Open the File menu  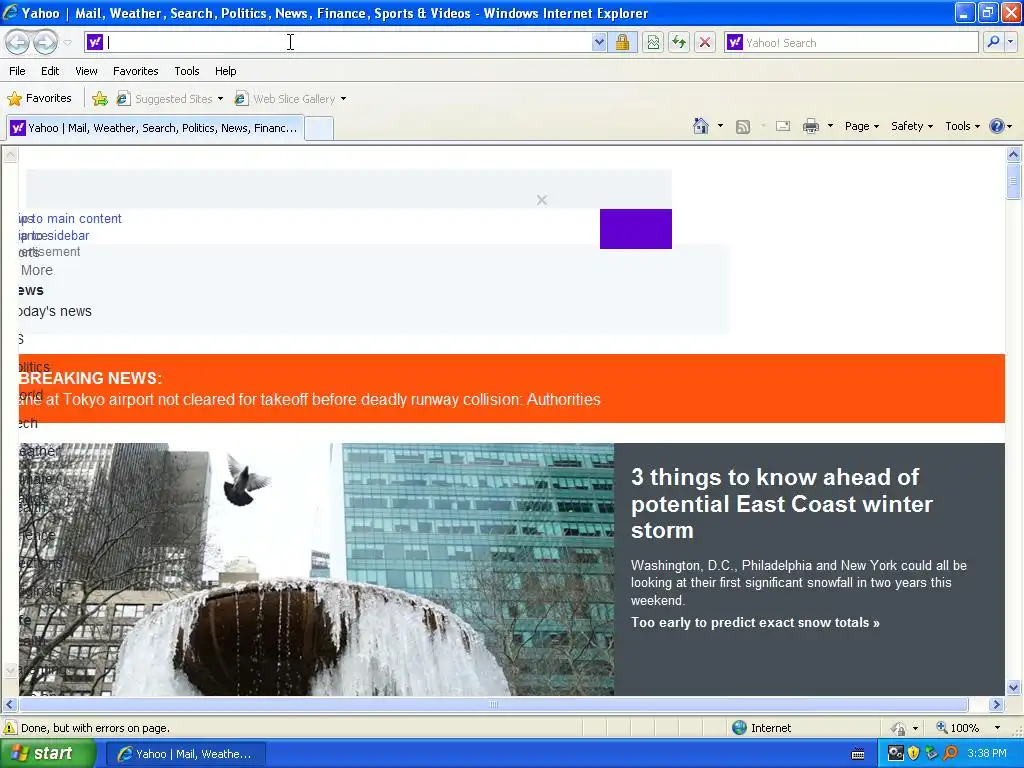[x=18, y=71]
